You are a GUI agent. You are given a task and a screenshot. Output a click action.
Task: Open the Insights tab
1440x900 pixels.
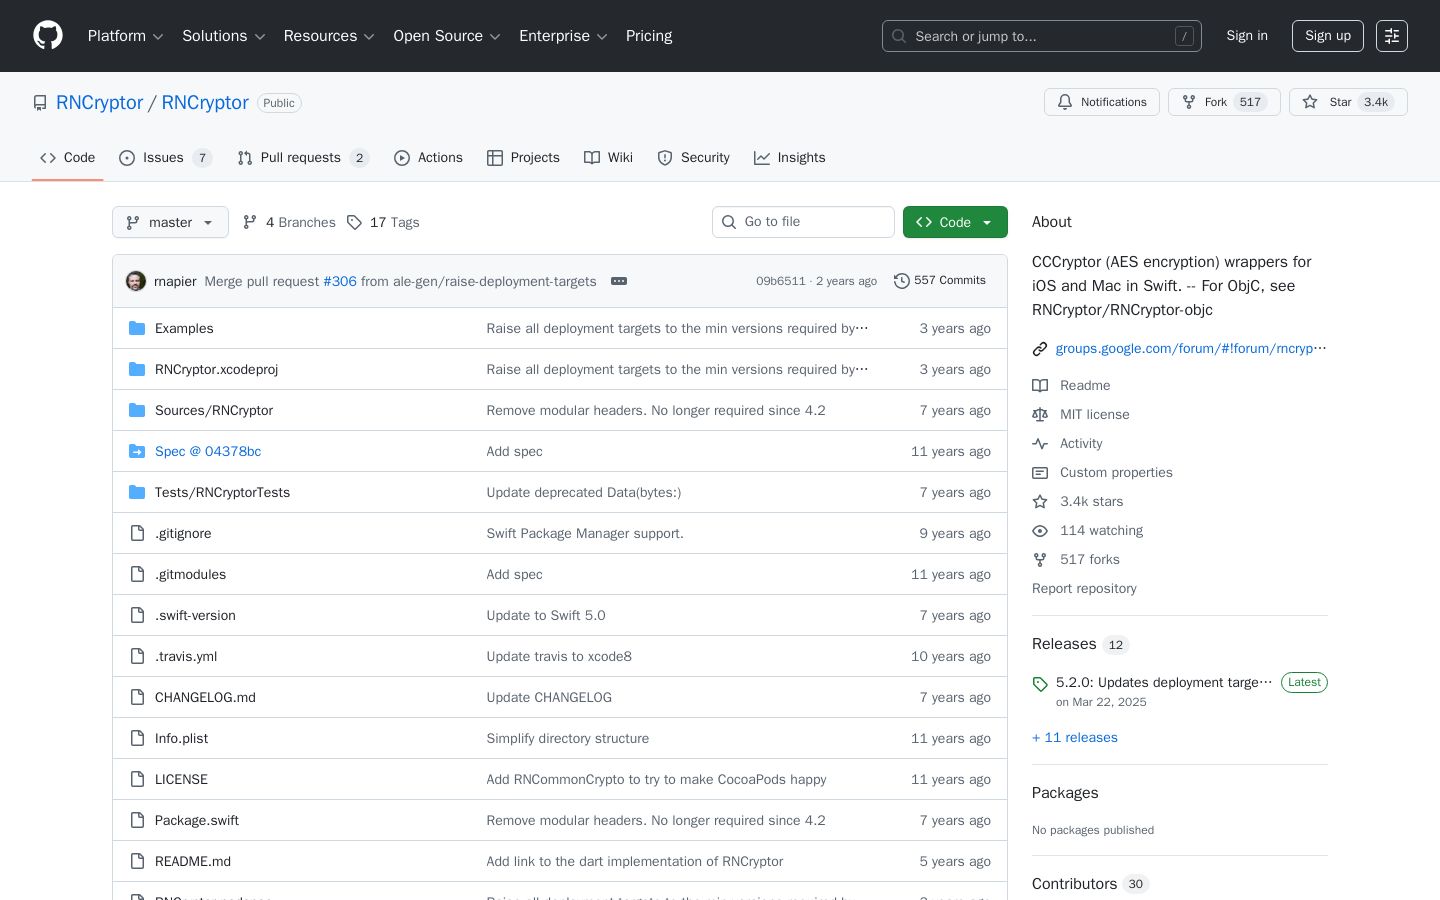(789, 158)
